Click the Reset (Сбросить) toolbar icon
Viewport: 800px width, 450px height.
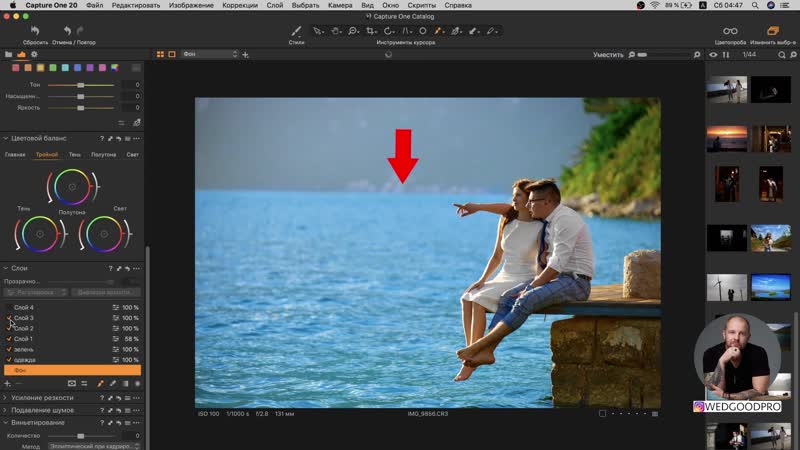(x=35, y=31)
